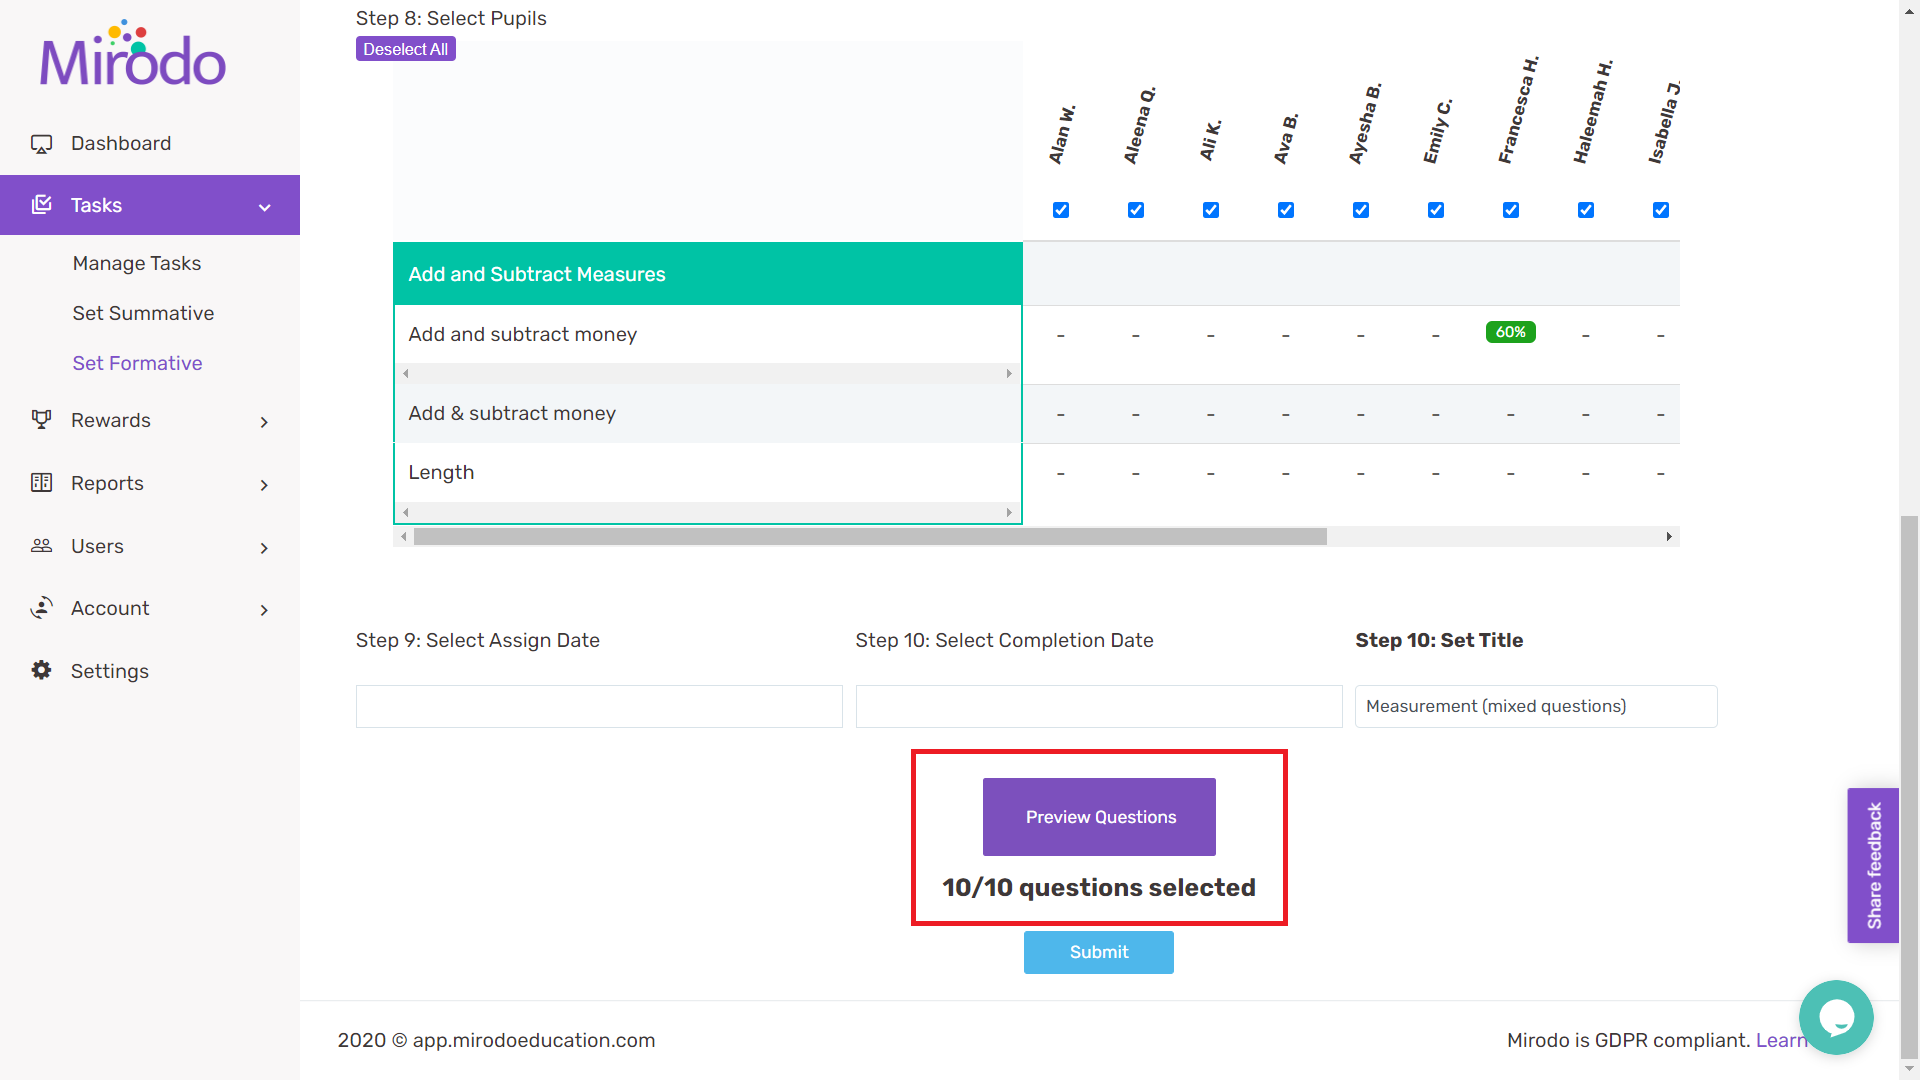Uncheck Emily C. checkbox

coord(1436,210)
